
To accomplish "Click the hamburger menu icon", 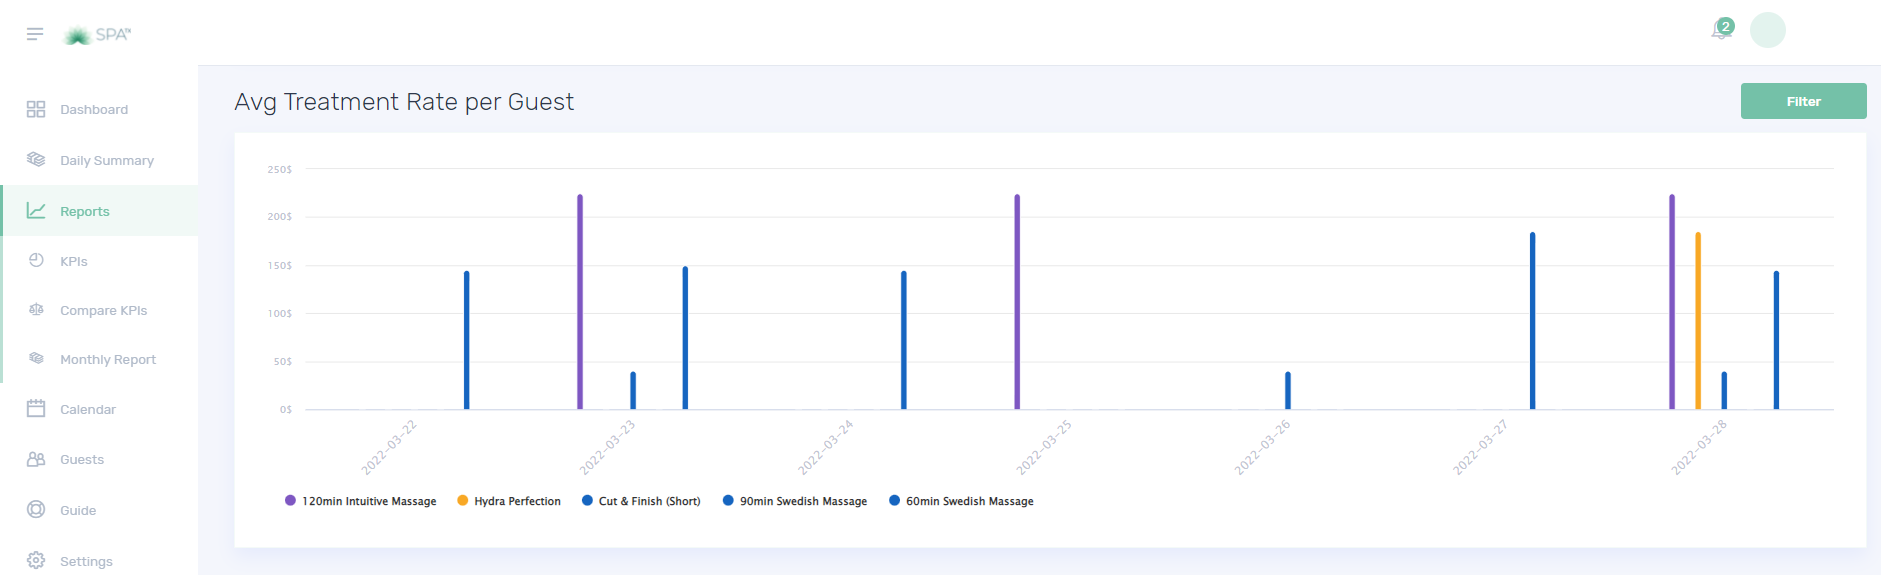I will (x=35, y=34).
